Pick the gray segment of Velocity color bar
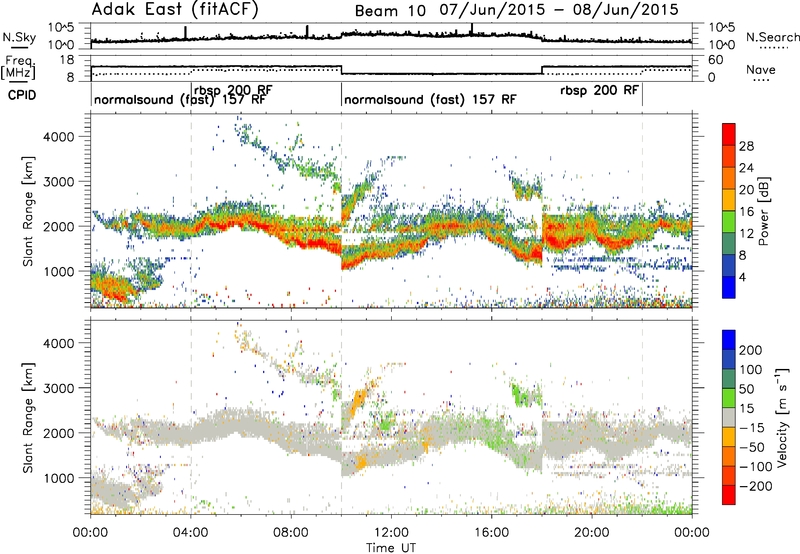This screenshot has height=554, width=800. (x=729, y=417)
